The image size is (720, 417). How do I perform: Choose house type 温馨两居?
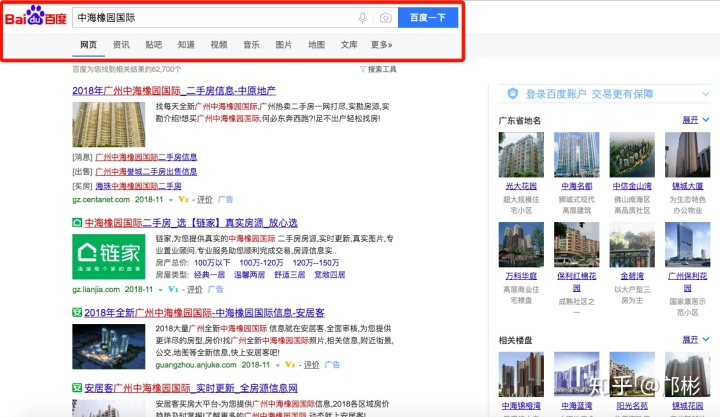249,275
